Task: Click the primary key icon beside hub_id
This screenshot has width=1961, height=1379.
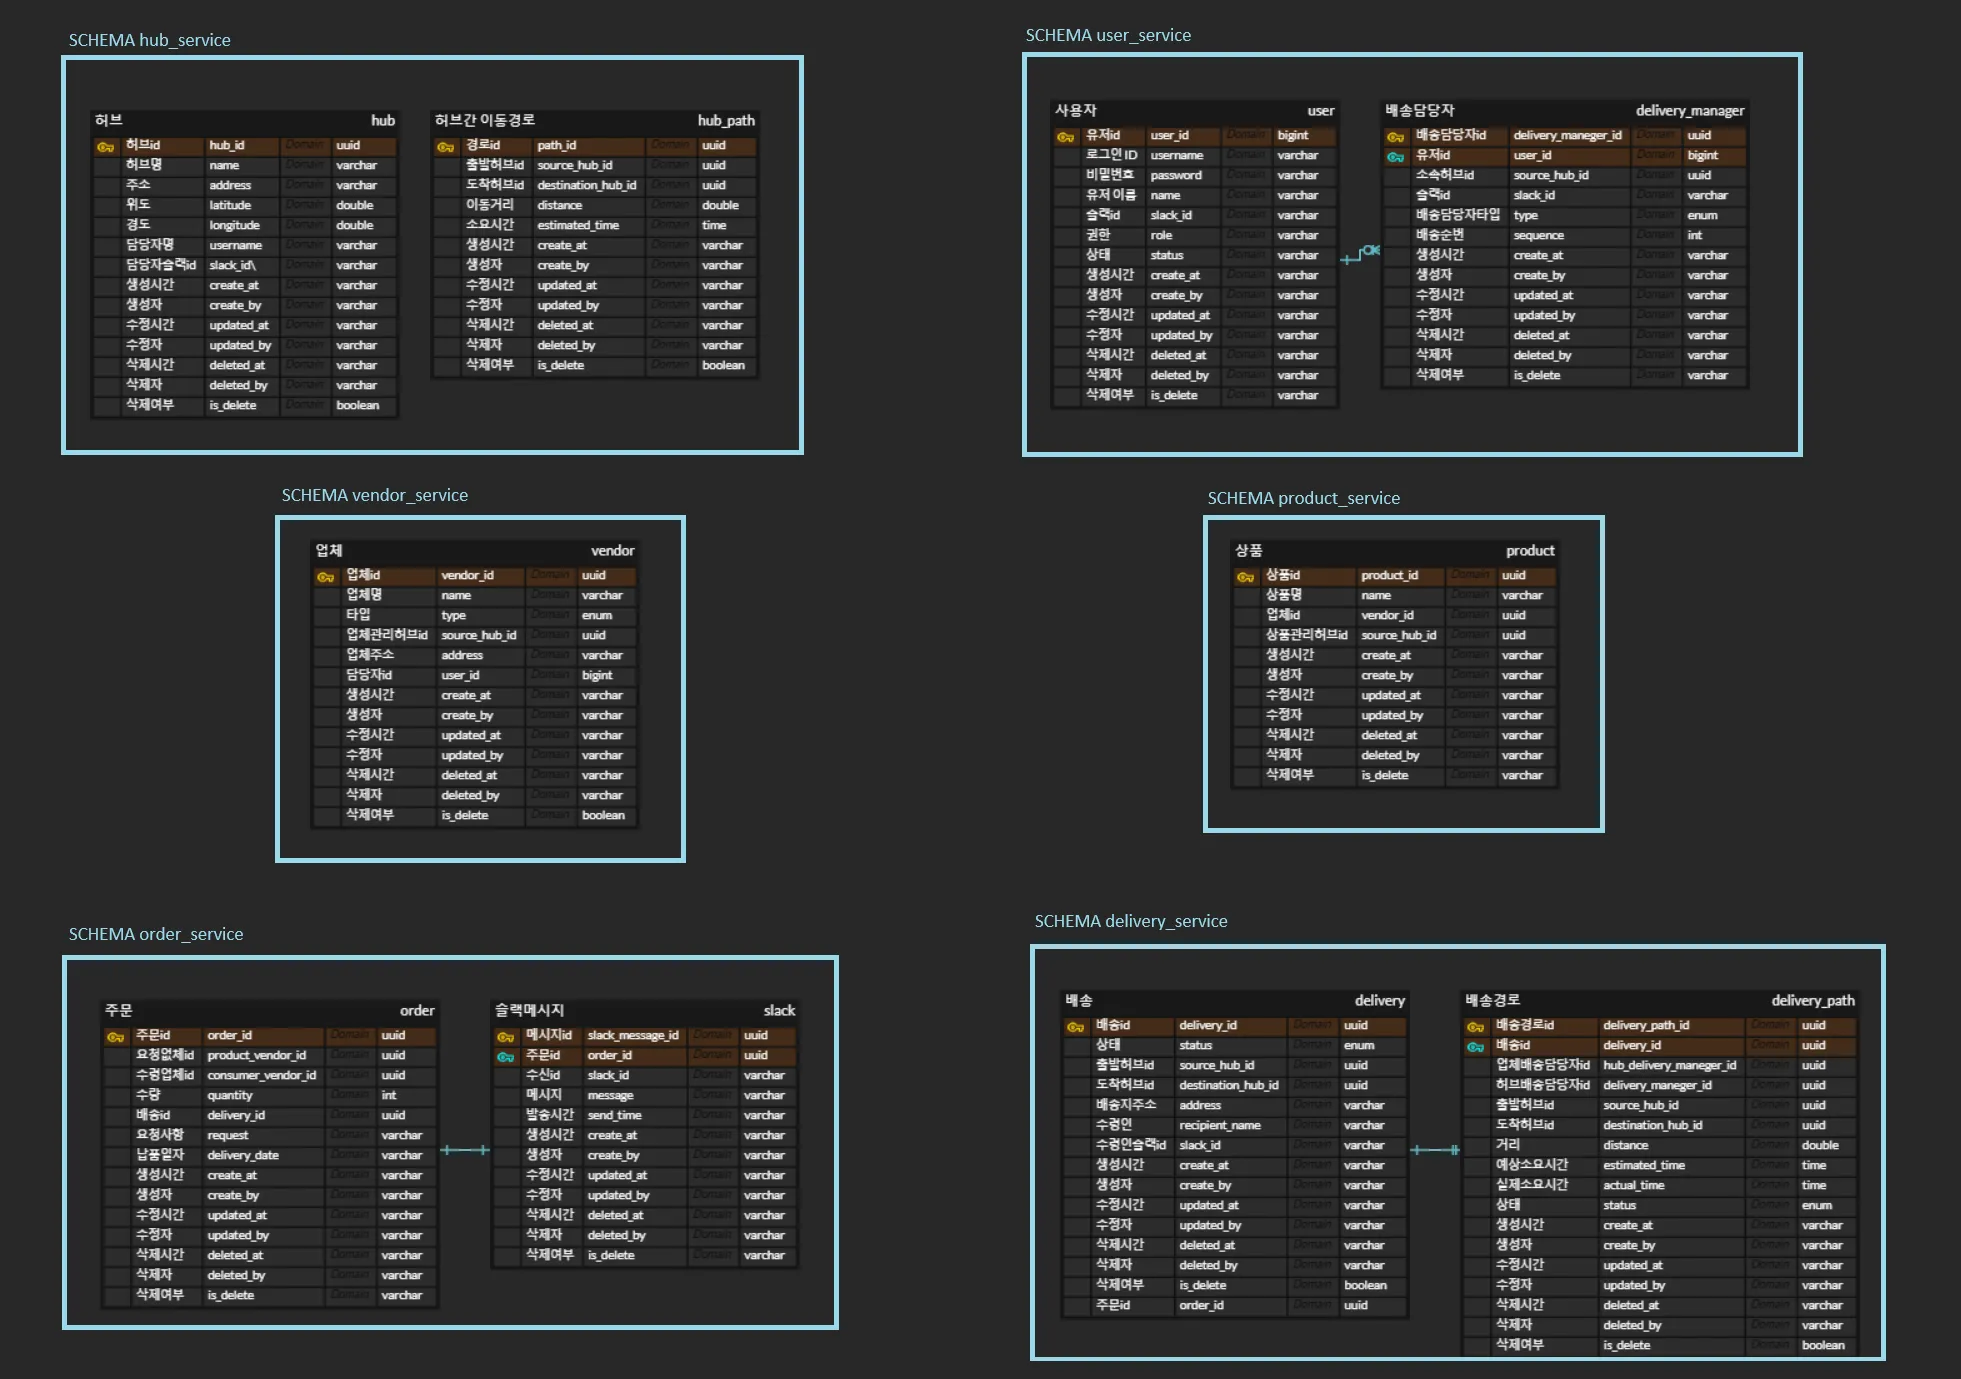Action: pos(105,146)
